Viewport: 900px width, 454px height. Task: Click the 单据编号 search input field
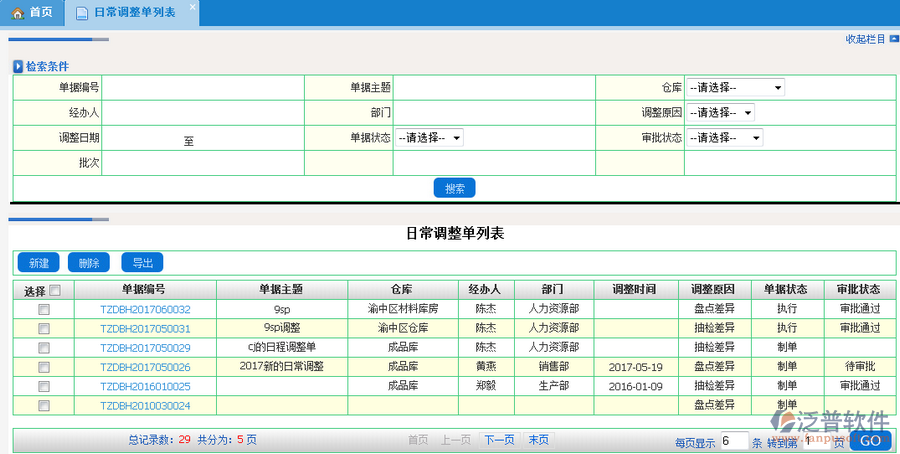(x=203, y=88)
